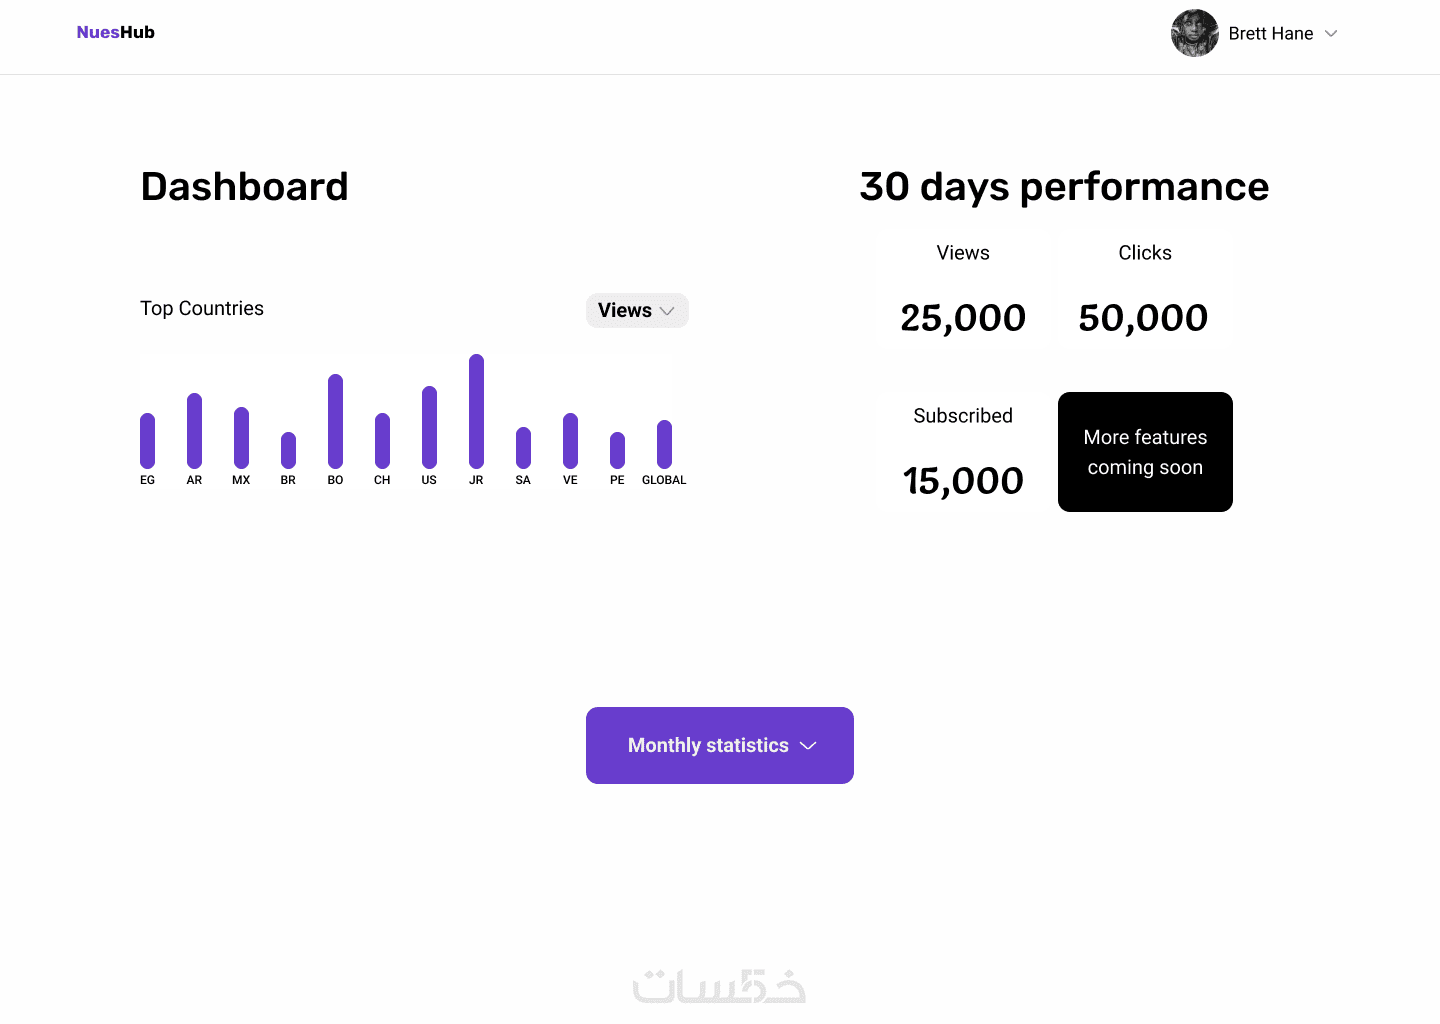Select the US bar in Top Countries
Viewport: 1440px width, 1024px height.
point(429,427)
